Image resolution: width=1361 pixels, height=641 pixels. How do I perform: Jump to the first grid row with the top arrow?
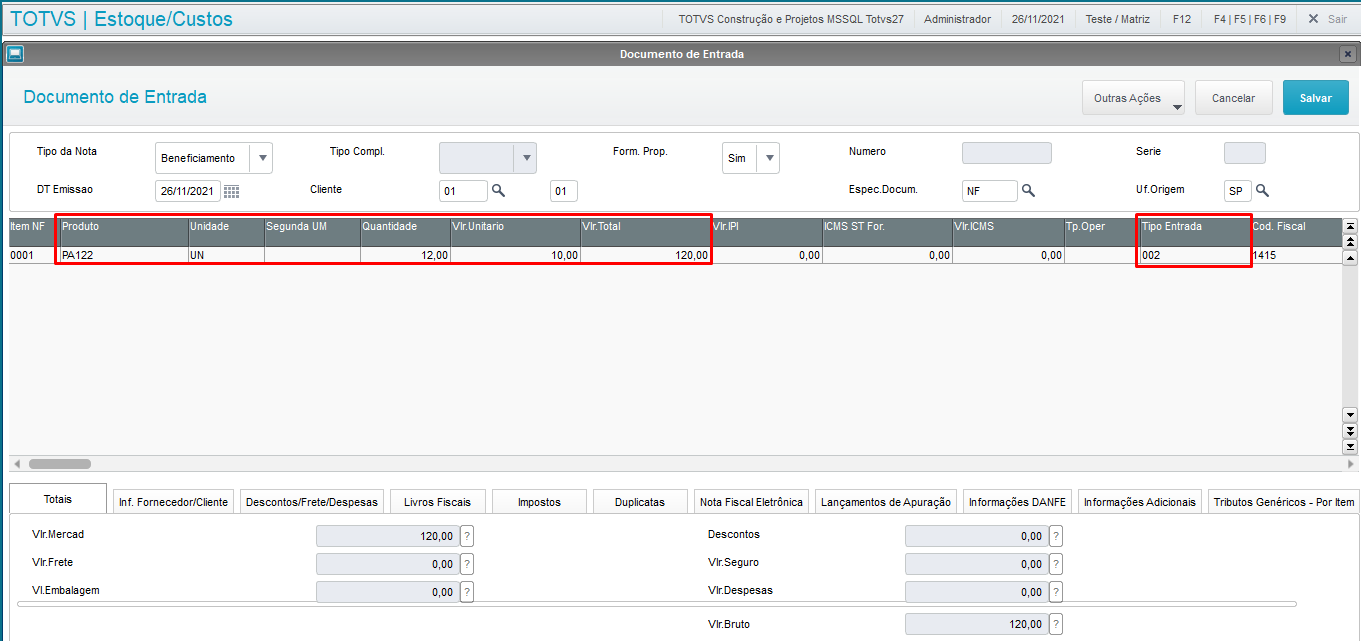(x=1350, y=226)
